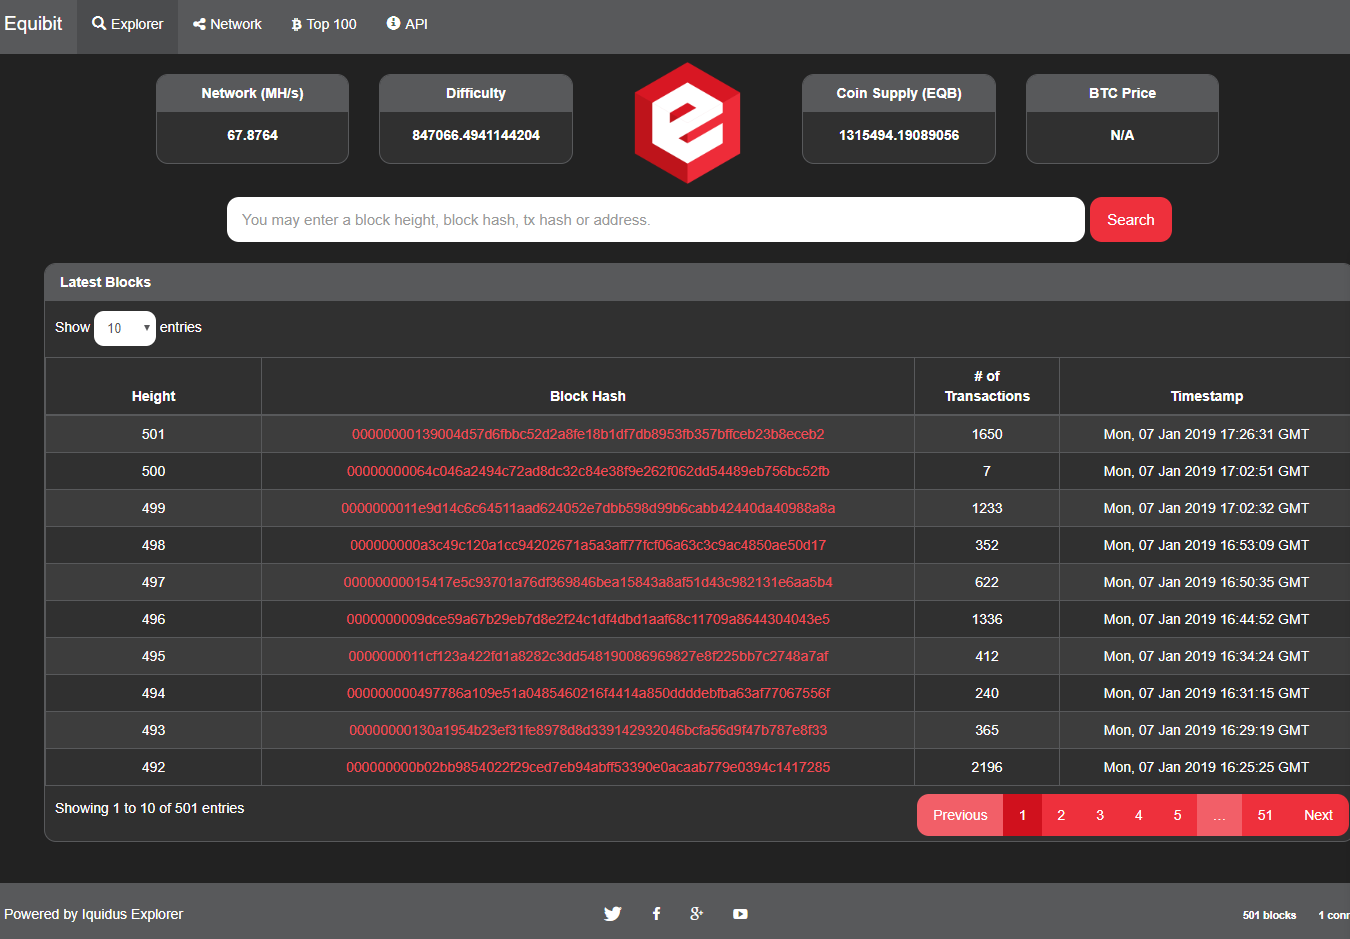Open block 500 hash link

(588, 471)
